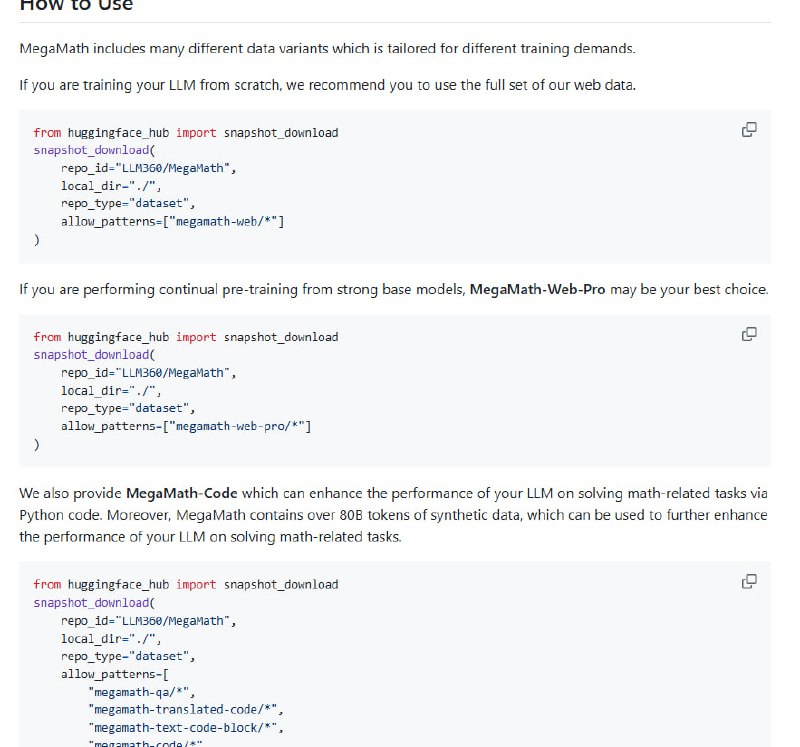Click local_dir line in the third code block

(x=111, y=638)
